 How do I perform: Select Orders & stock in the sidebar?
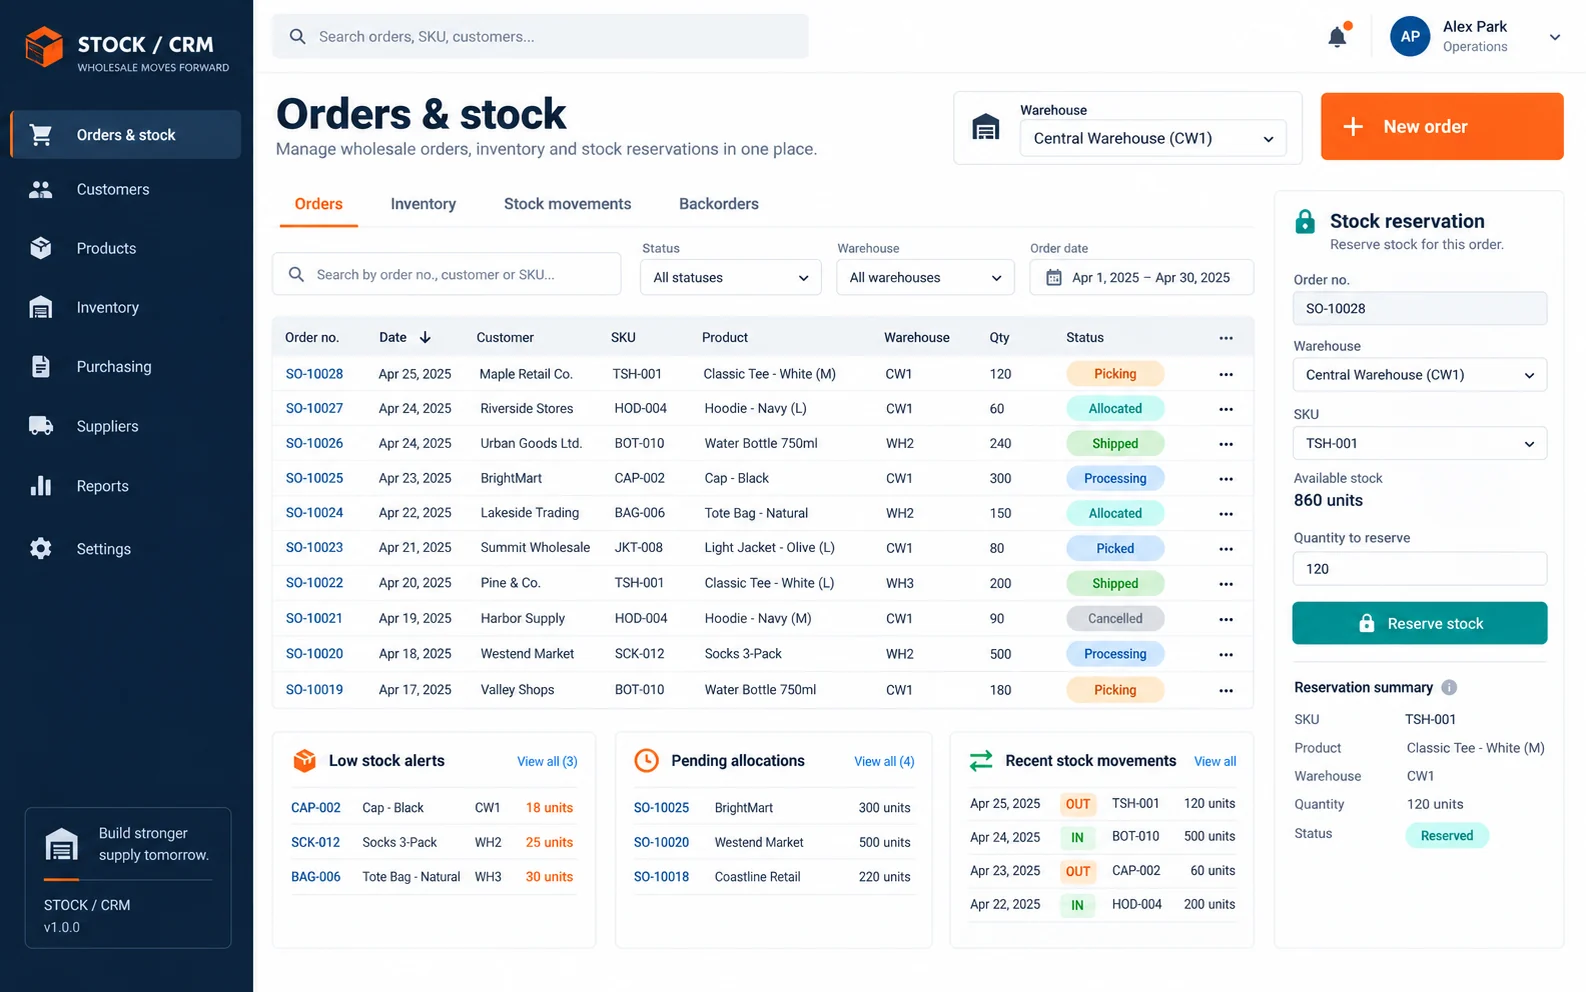point(126,135)
